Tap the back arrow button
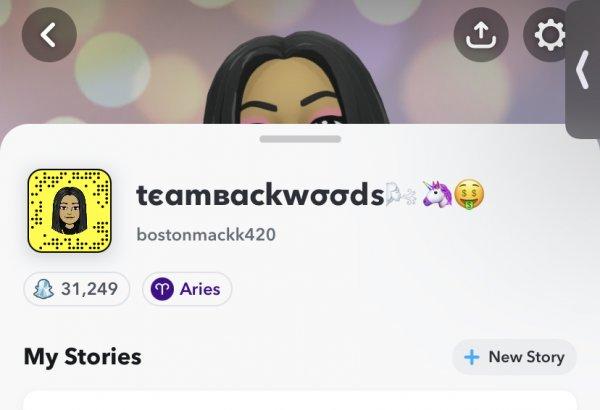Viewport: 600px width, 410px height. [x=49, y=35]
